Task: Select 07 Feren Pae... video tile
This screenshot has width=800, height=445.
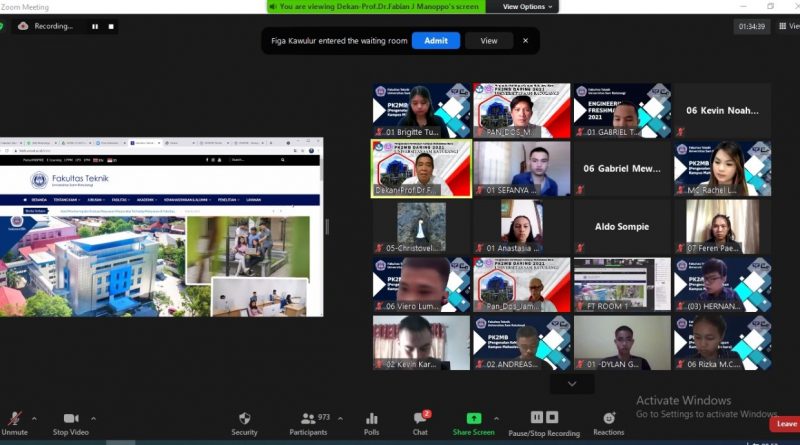Action: click(722, 227)
